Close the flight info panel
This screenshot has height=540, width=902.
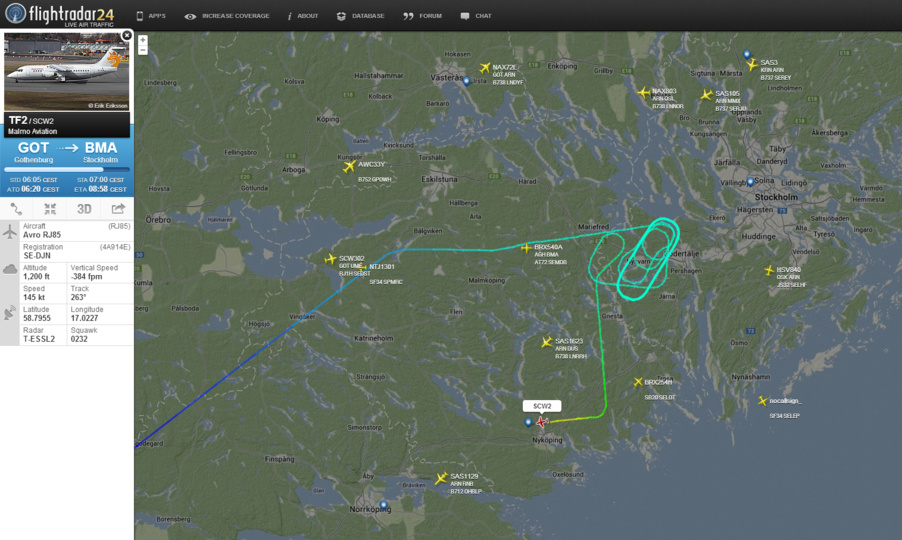pyautogui.click(x=127, y=36)
